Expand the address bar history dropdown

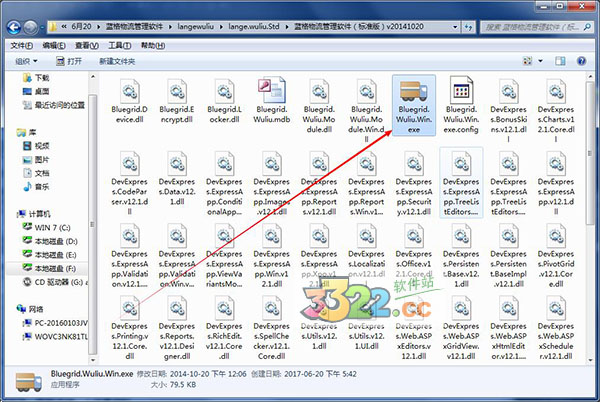point(455,27)
